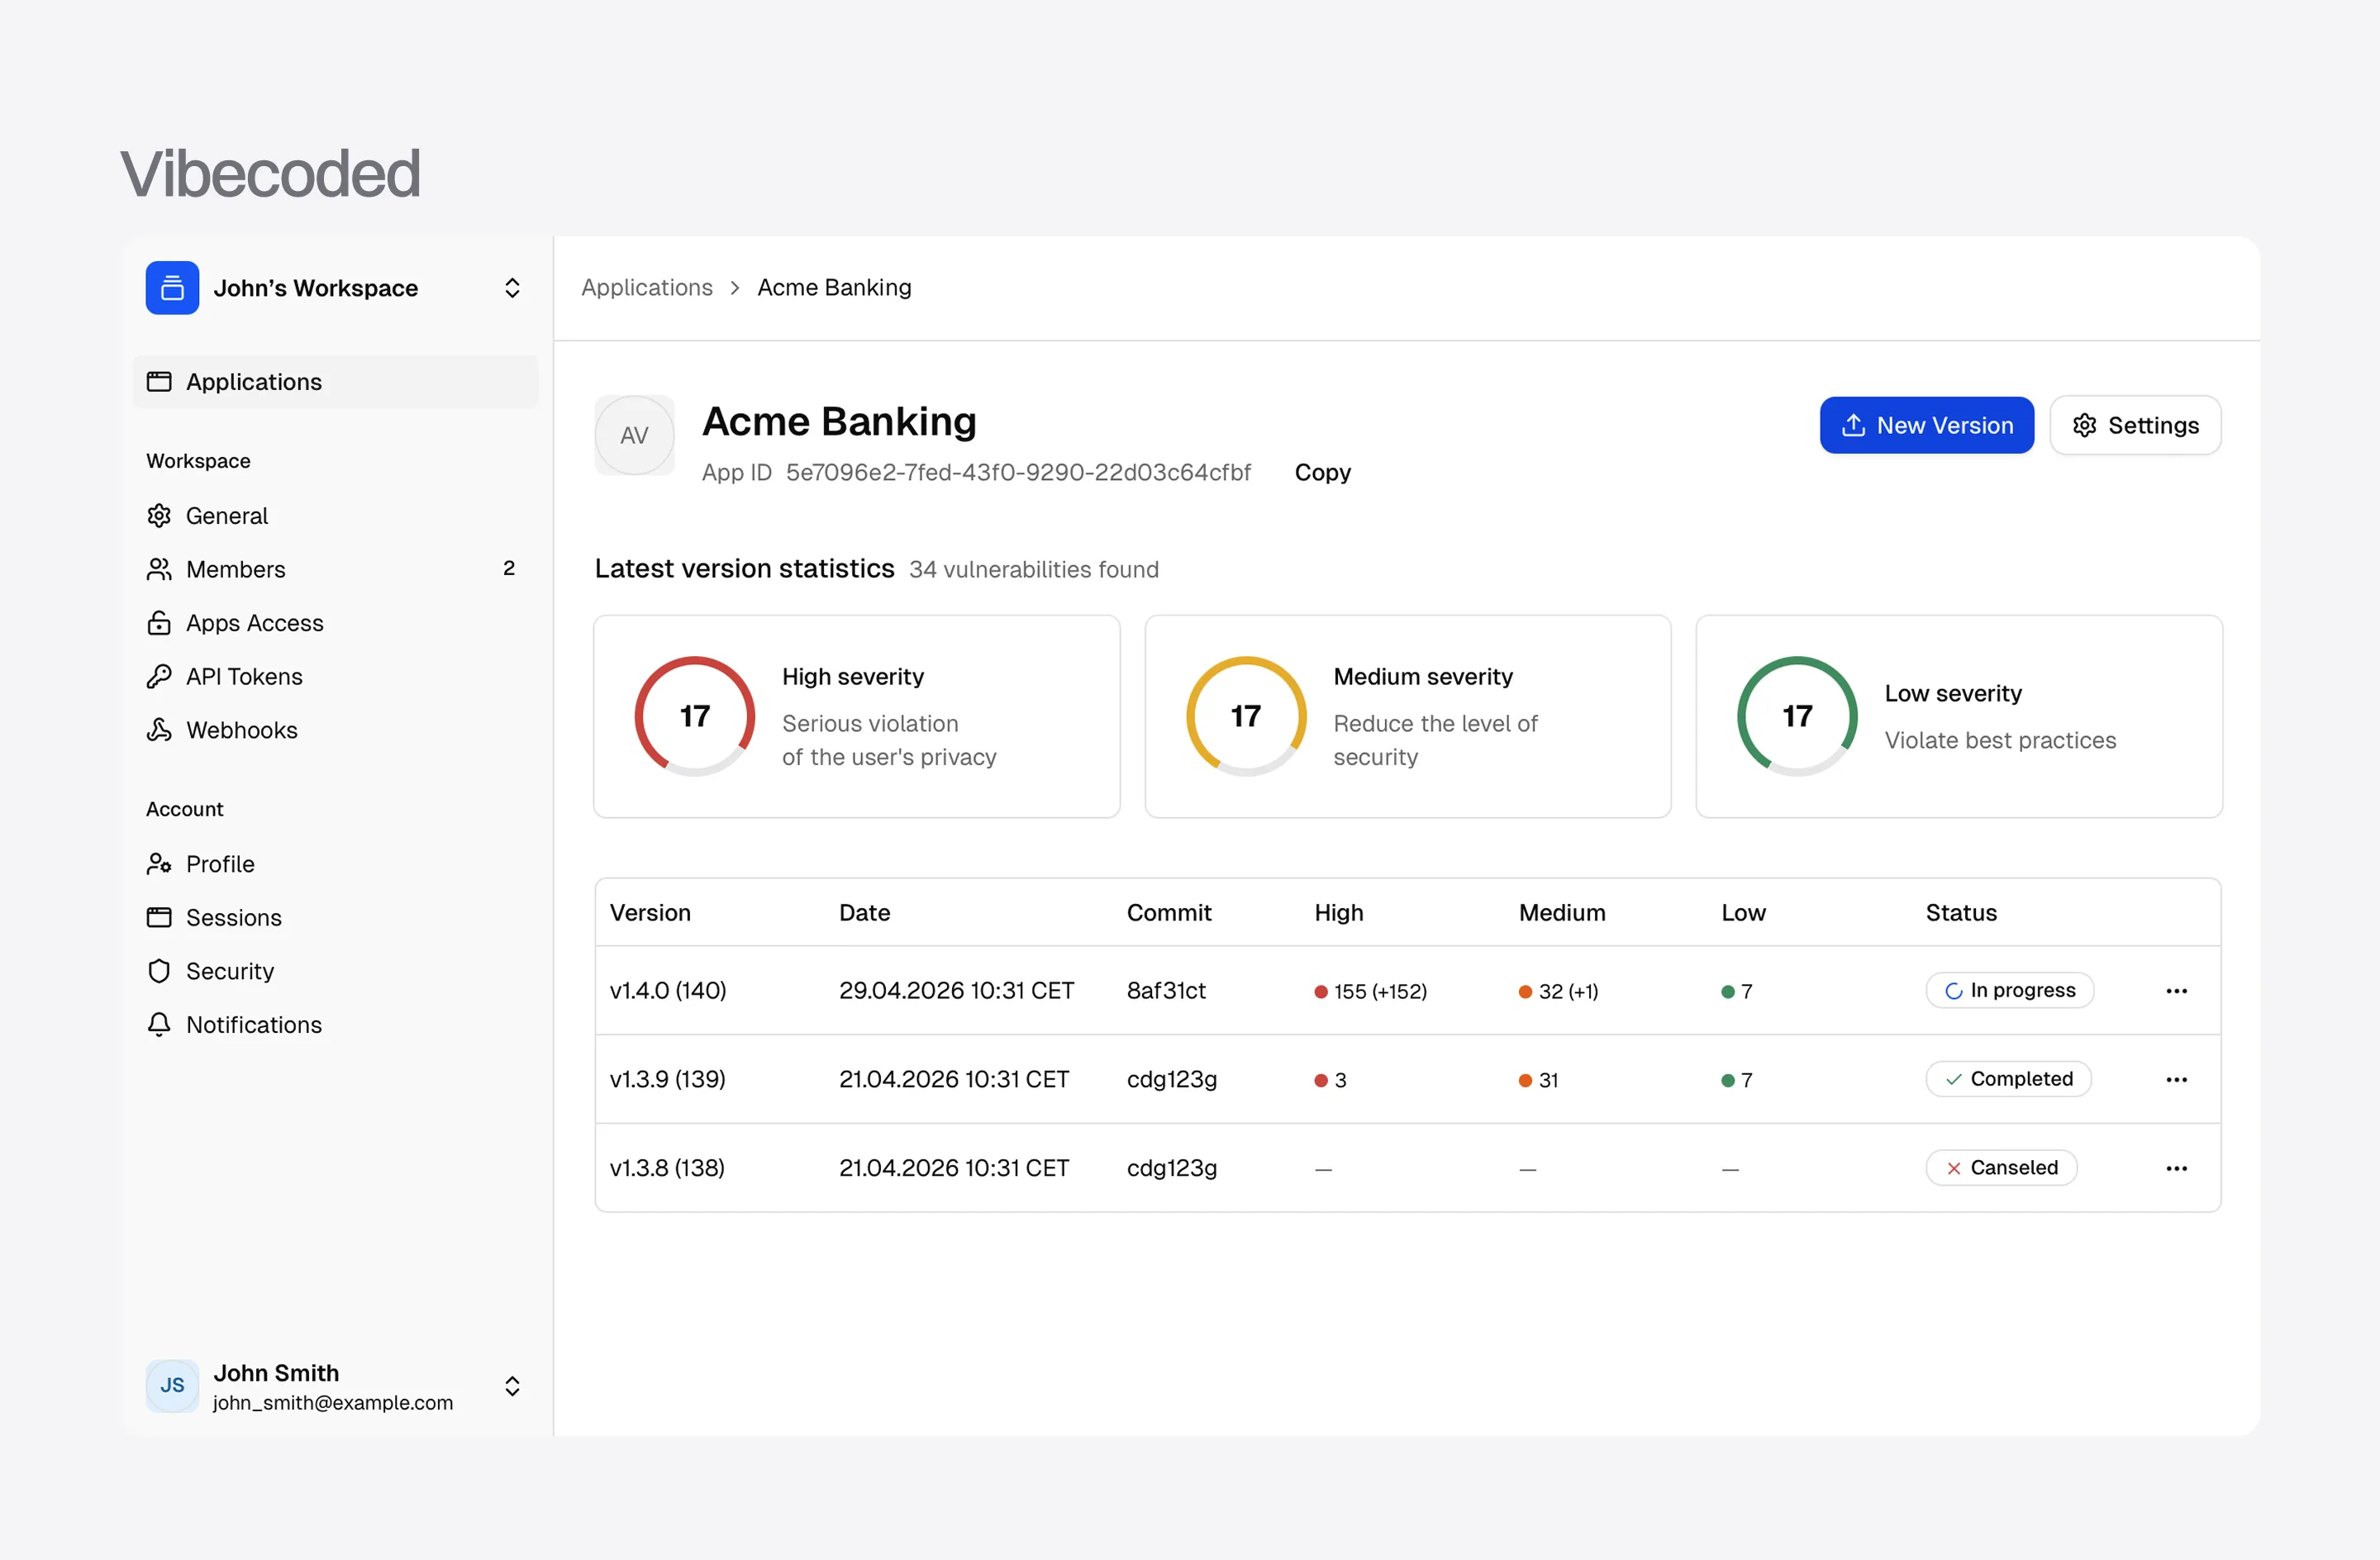
Task: Open more options for v1.3.9 row
Action: pos(2176,1080)
